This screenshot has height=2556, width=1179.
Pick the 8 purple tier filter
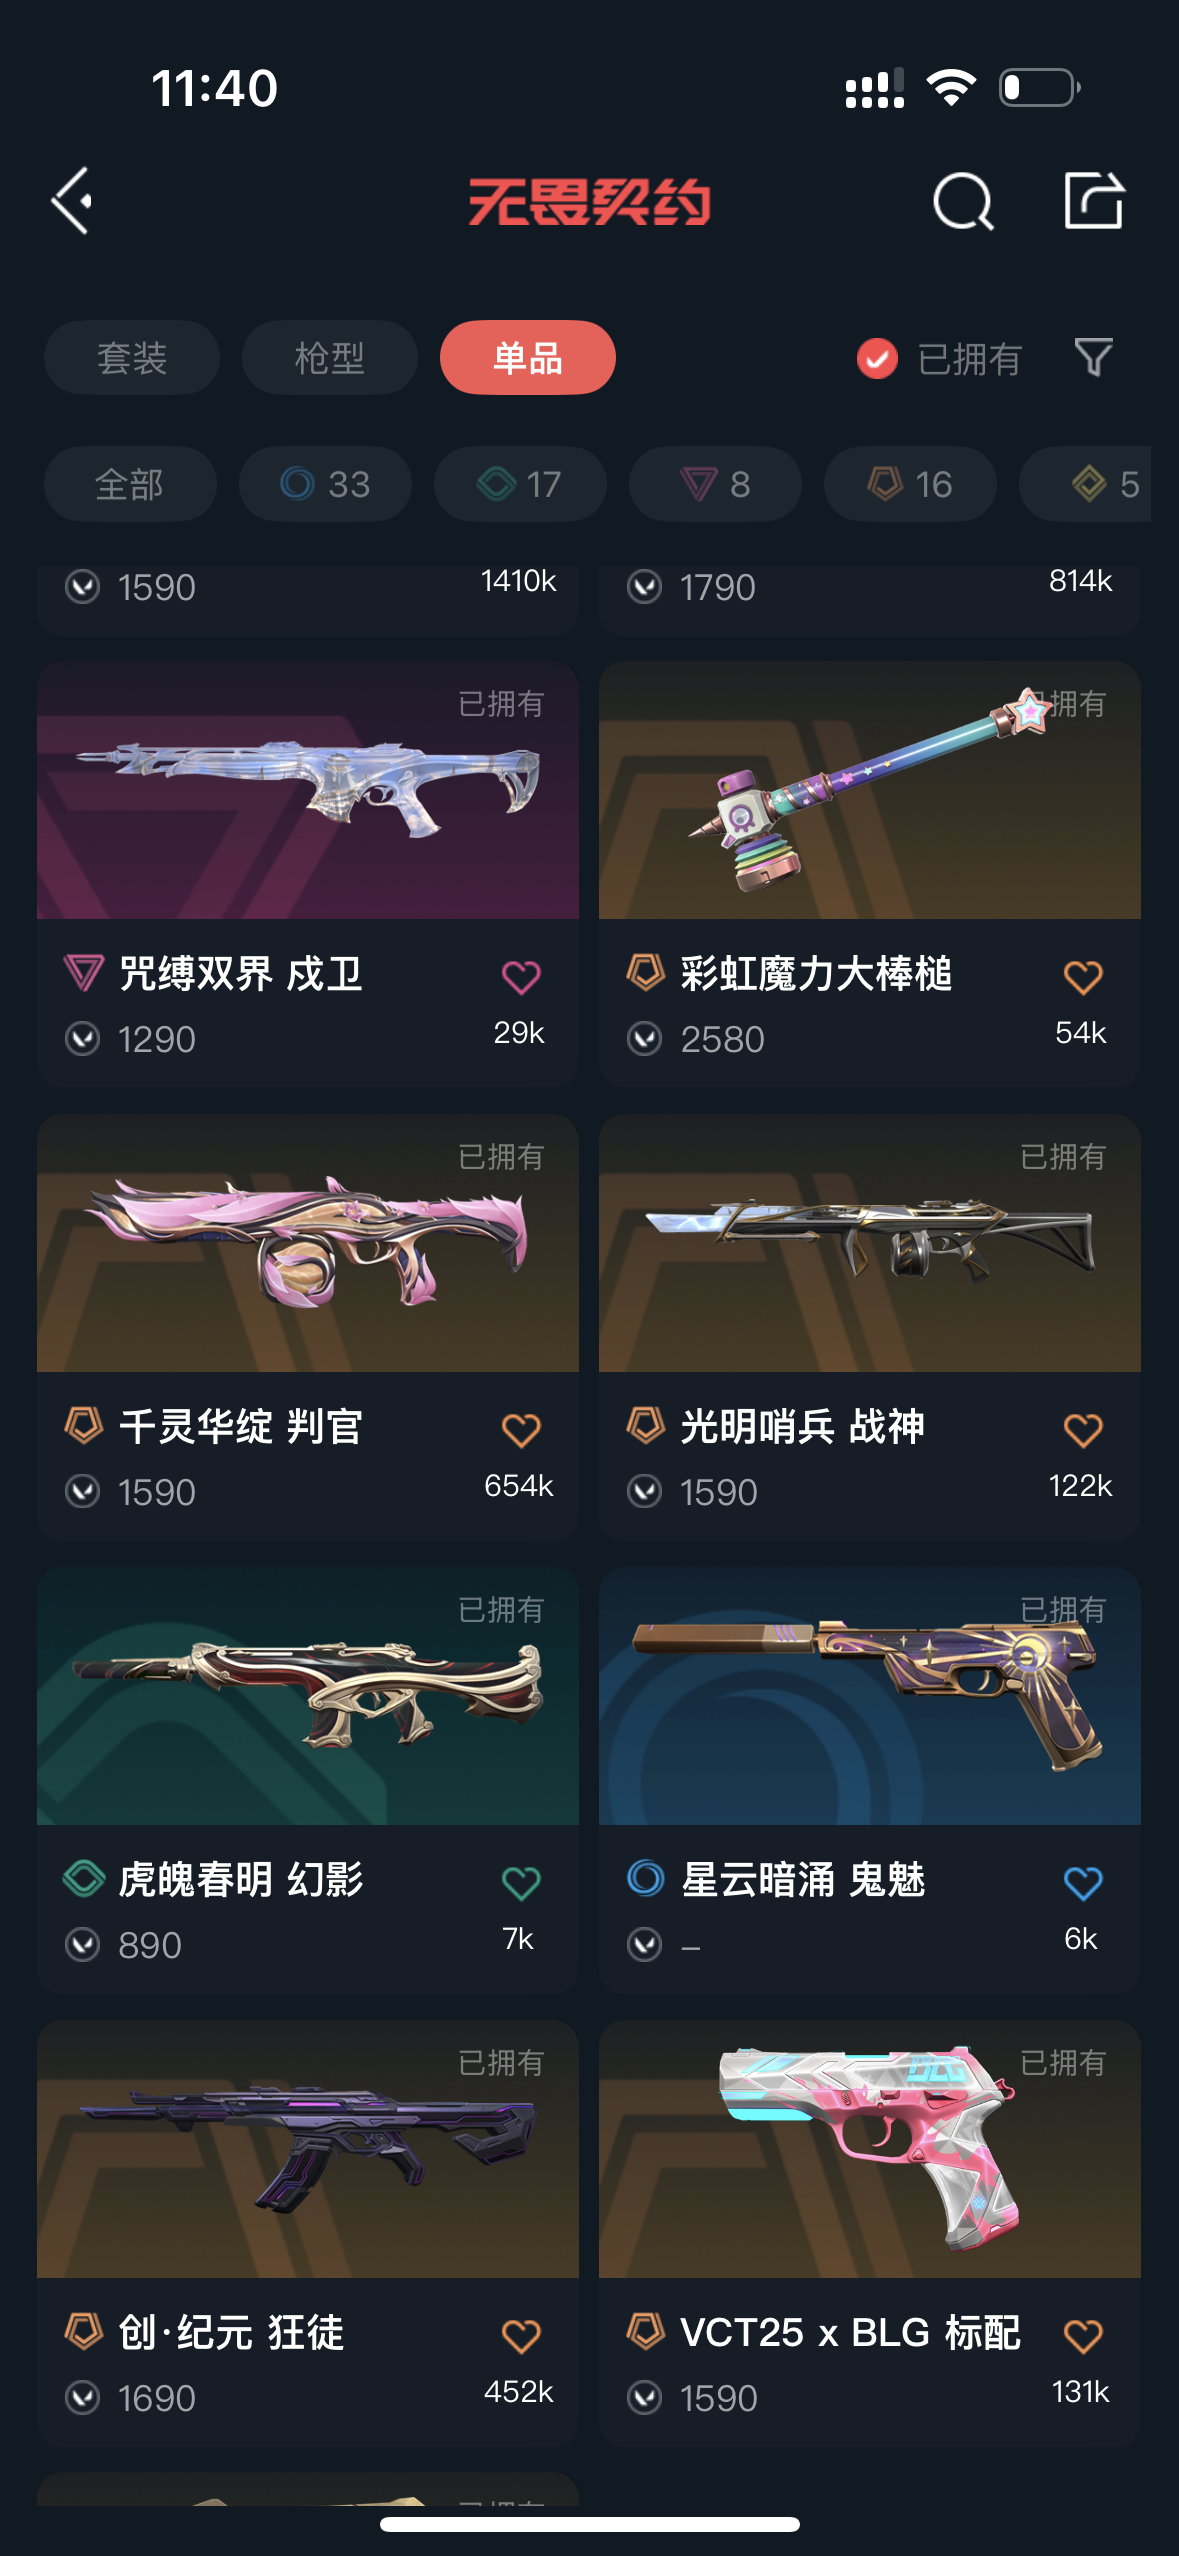coord(715,484)
